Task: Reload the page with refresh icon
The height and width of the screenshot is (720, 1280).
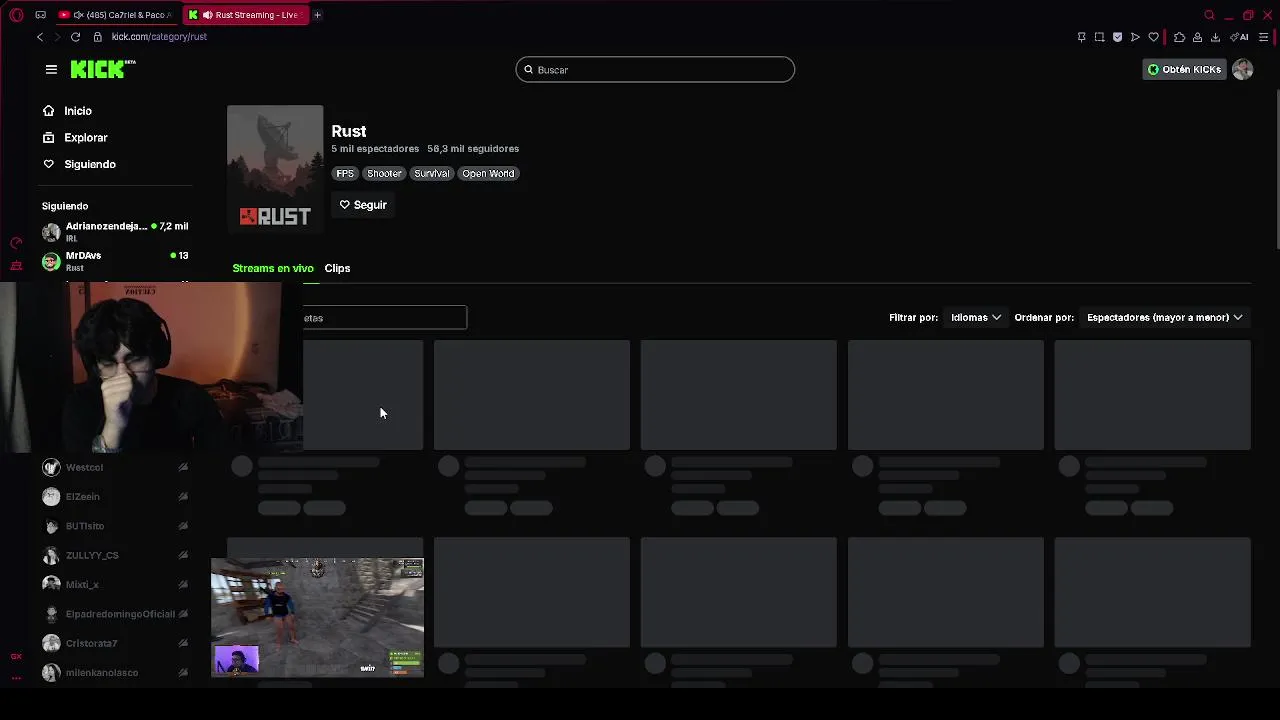Action: [x=75, y=37]
